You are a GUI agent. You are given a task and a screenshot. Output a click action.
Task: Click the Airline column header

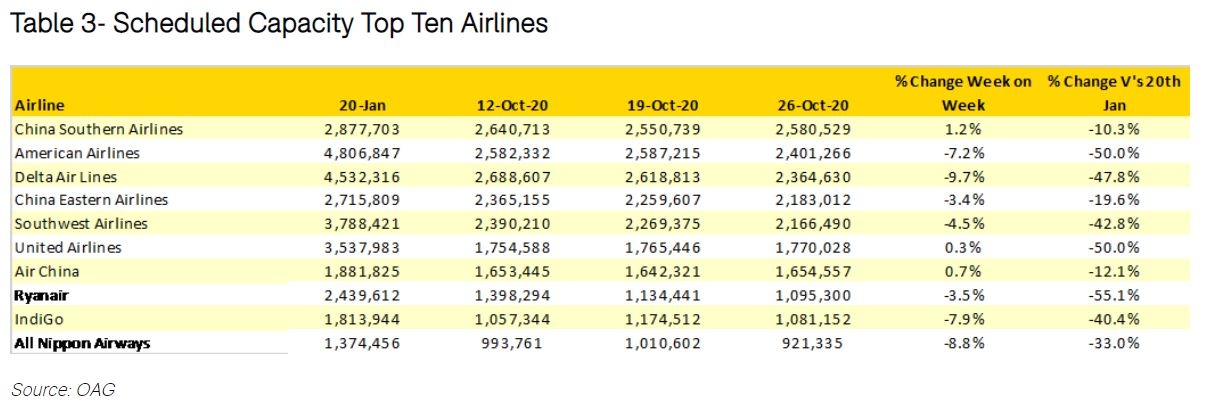(x=40, y=105)
